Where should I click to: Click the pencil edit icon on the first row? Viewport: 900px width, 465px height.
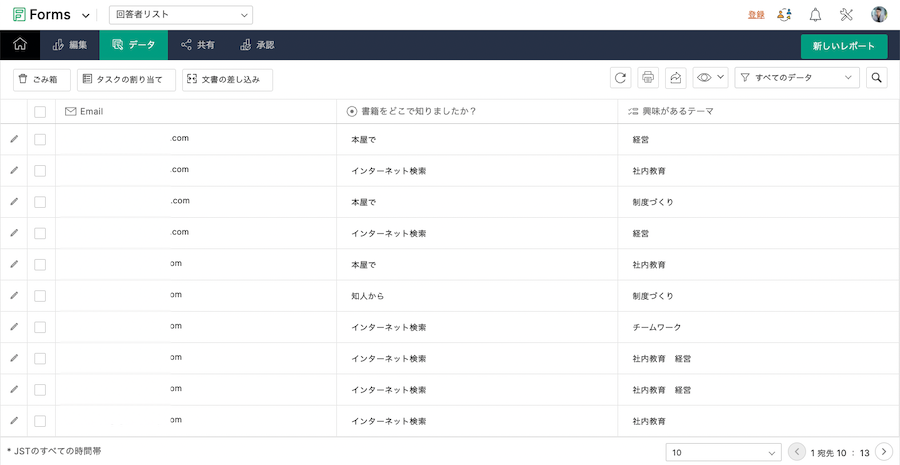[14, 139]
